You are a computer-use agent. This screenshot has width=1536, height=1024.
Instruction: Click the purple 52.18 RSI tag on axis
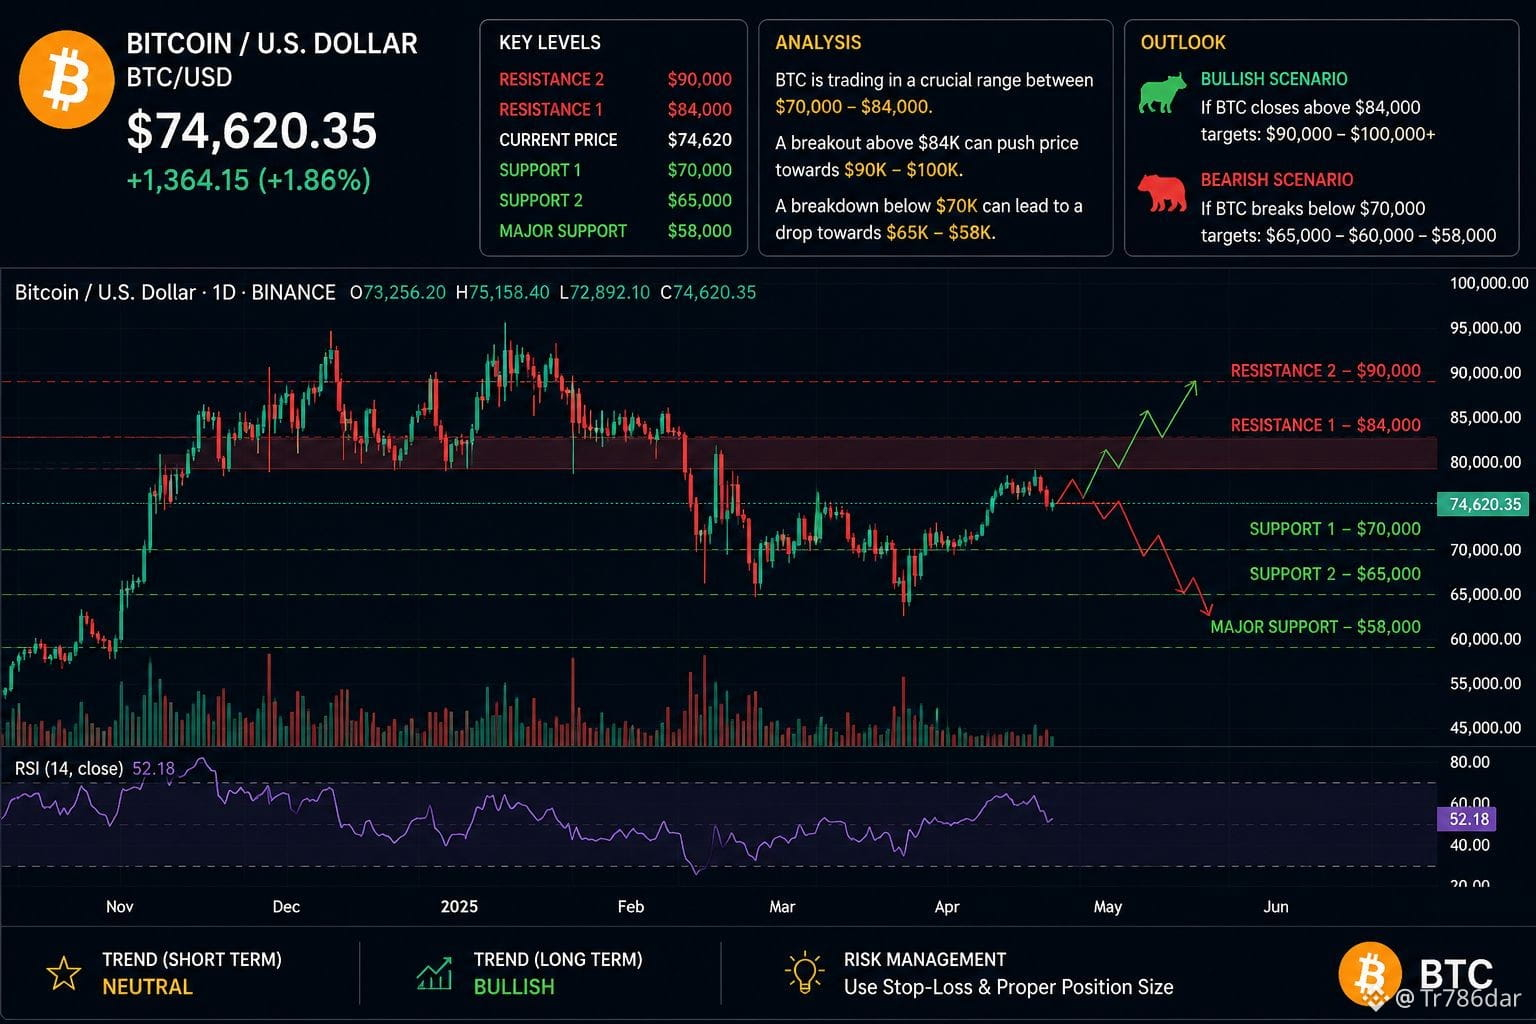point(1467,819)
